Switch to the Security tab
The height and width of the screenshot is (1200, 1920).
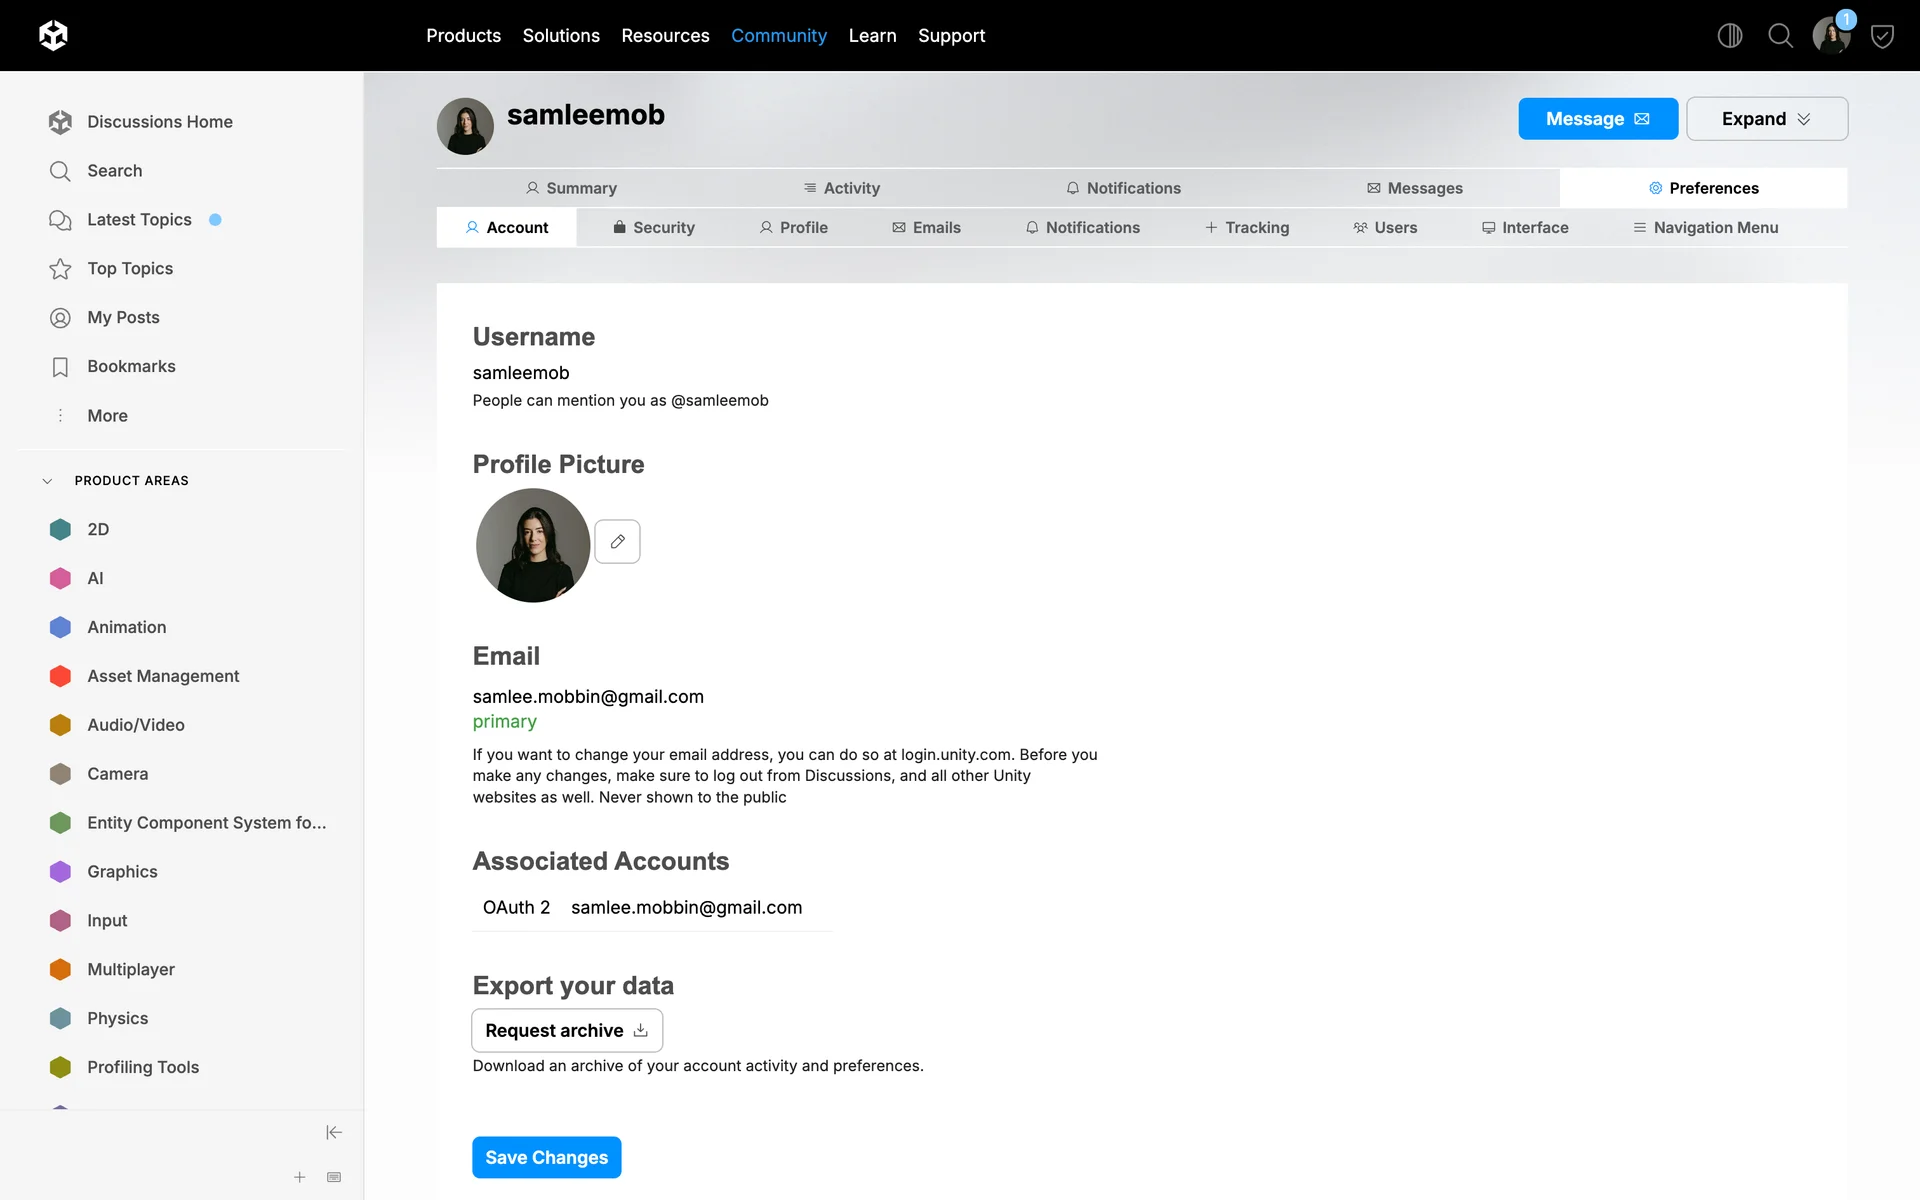(x=654, y=228)
